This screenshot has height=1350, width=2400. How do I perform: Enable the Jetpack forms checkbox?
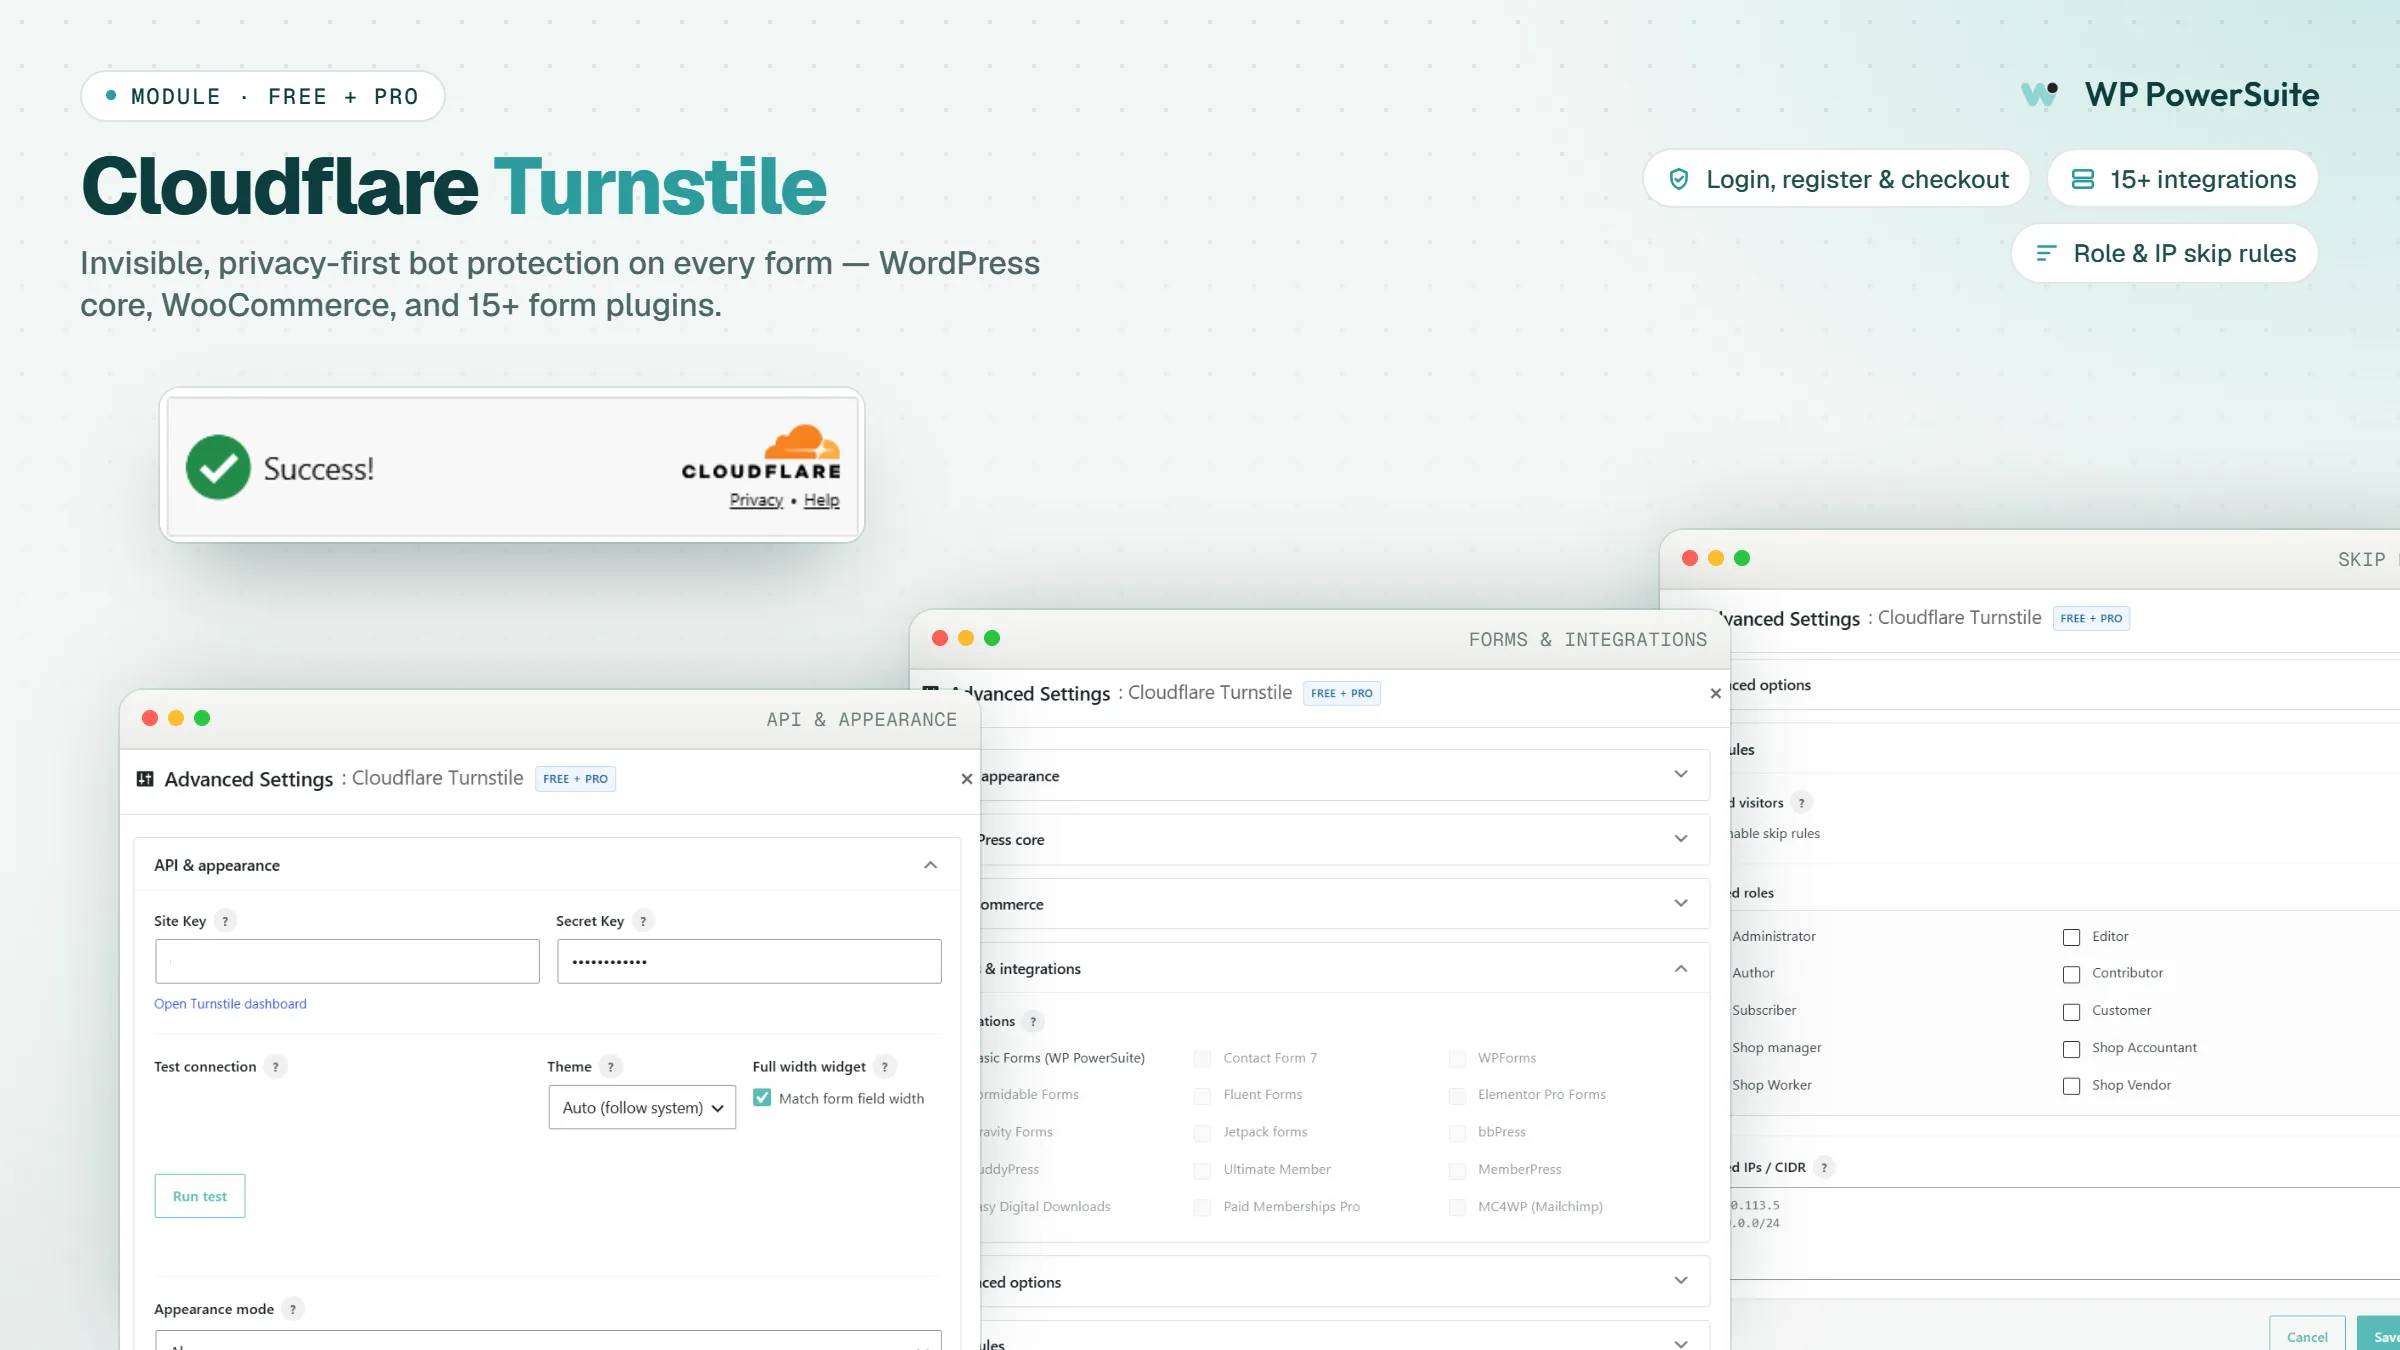[1202, 1133]
